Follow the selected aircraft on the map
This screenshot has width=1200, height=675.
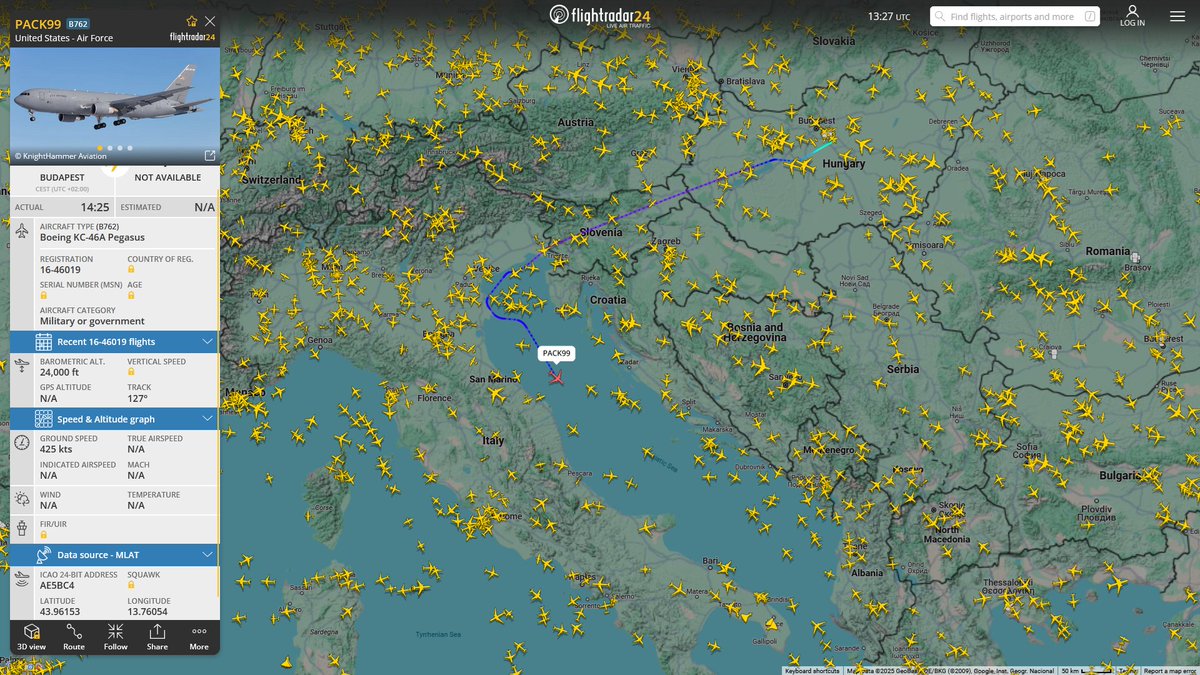coord(115,637)
